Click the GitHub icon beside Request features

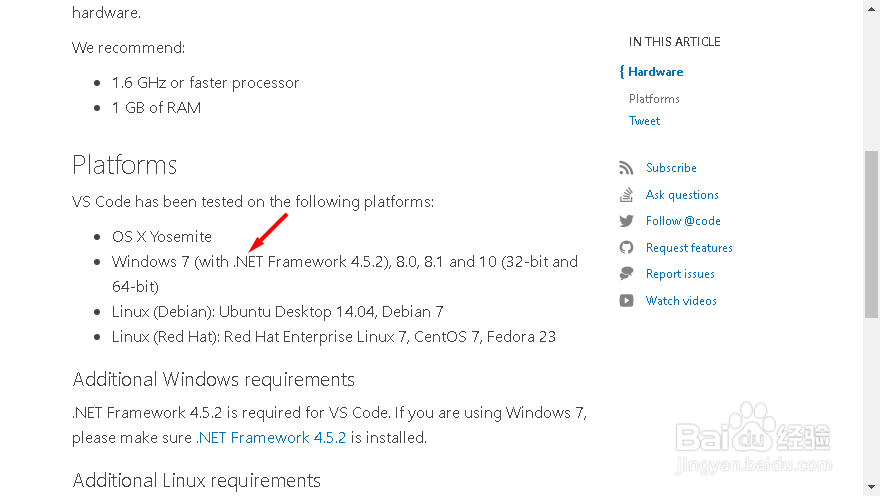[626, 248]
